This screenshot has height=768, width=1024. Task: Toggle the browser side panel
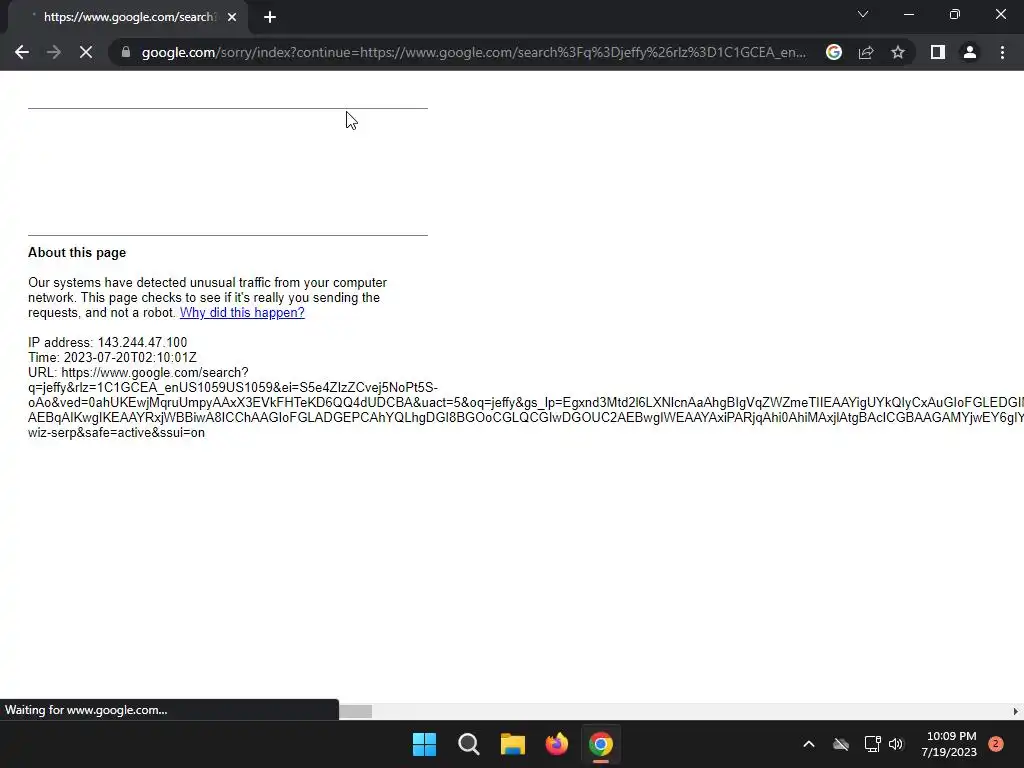point(938,52)
